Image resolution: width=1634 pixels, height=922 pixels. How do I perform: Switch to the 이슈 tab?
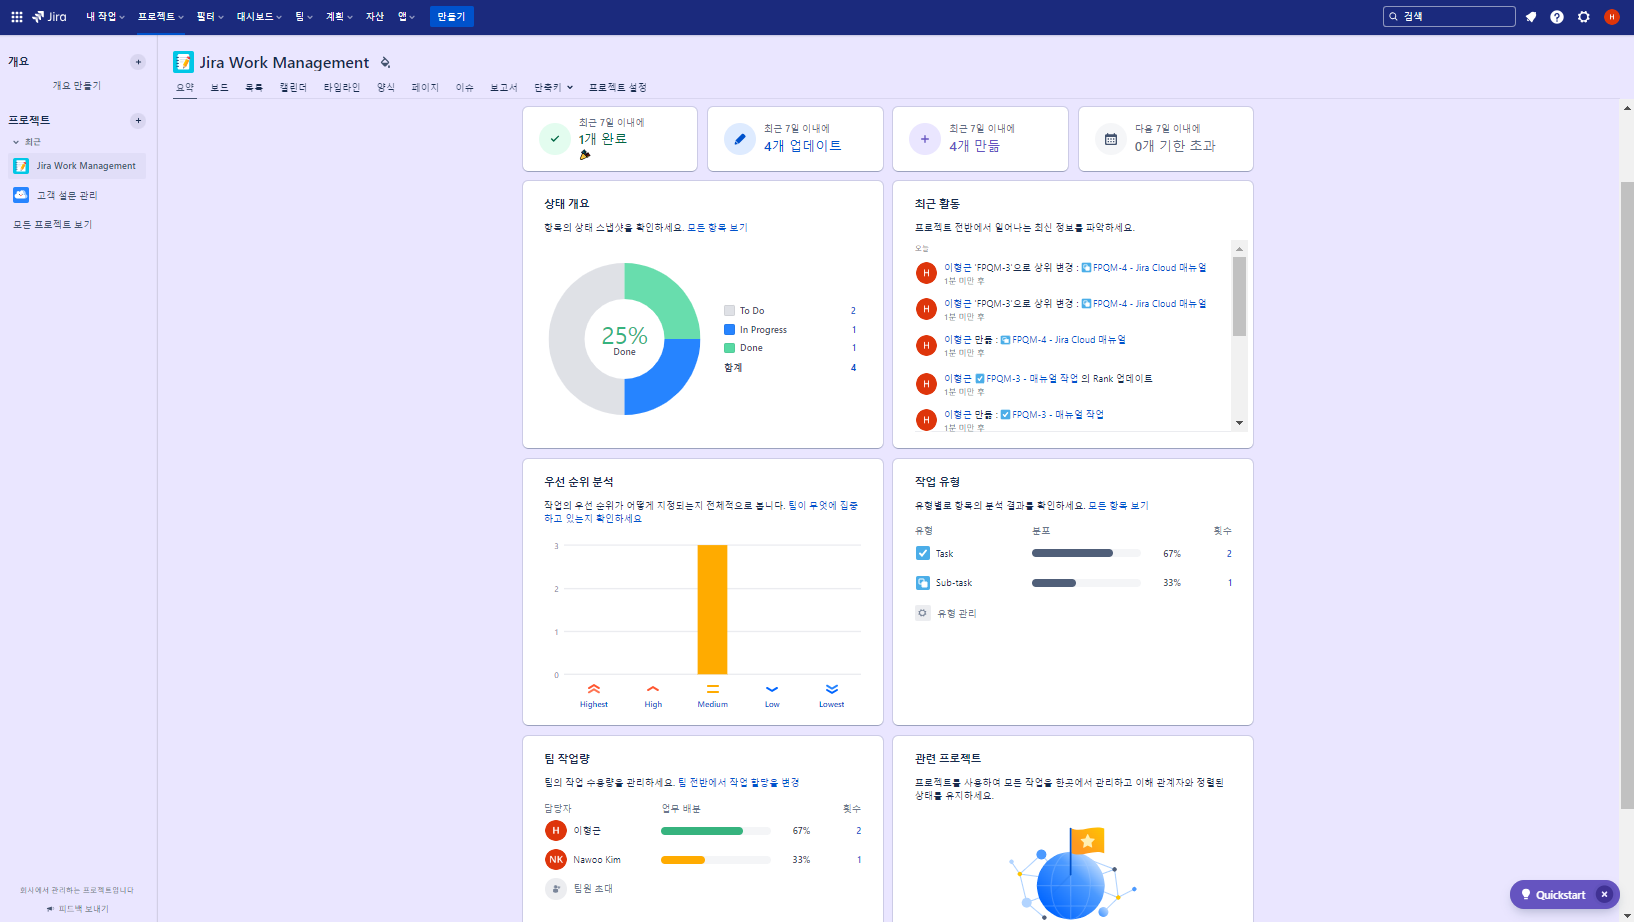click(x=465, y=87)
